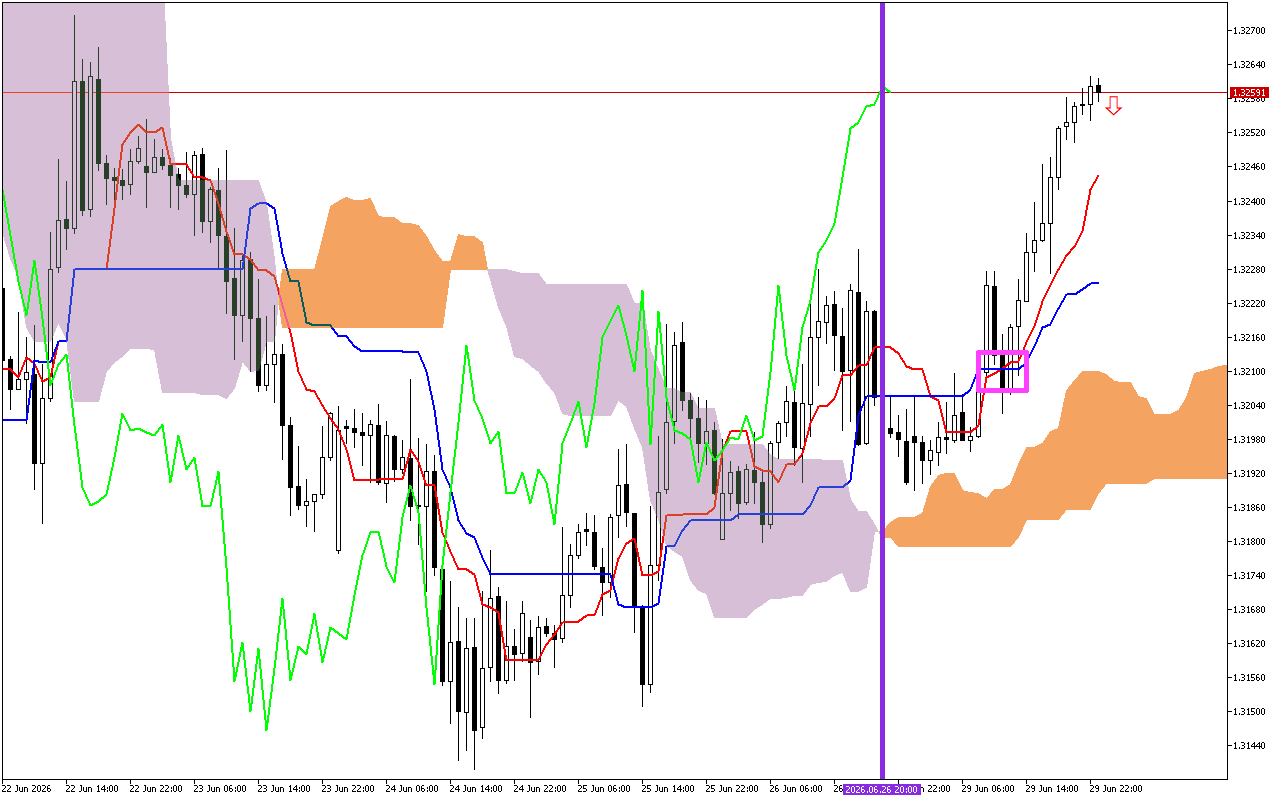The width and height of the screenshot is (1280, 800).
Task: Click the 29 Jun 06:00 time label
Action: coord(987,789)
